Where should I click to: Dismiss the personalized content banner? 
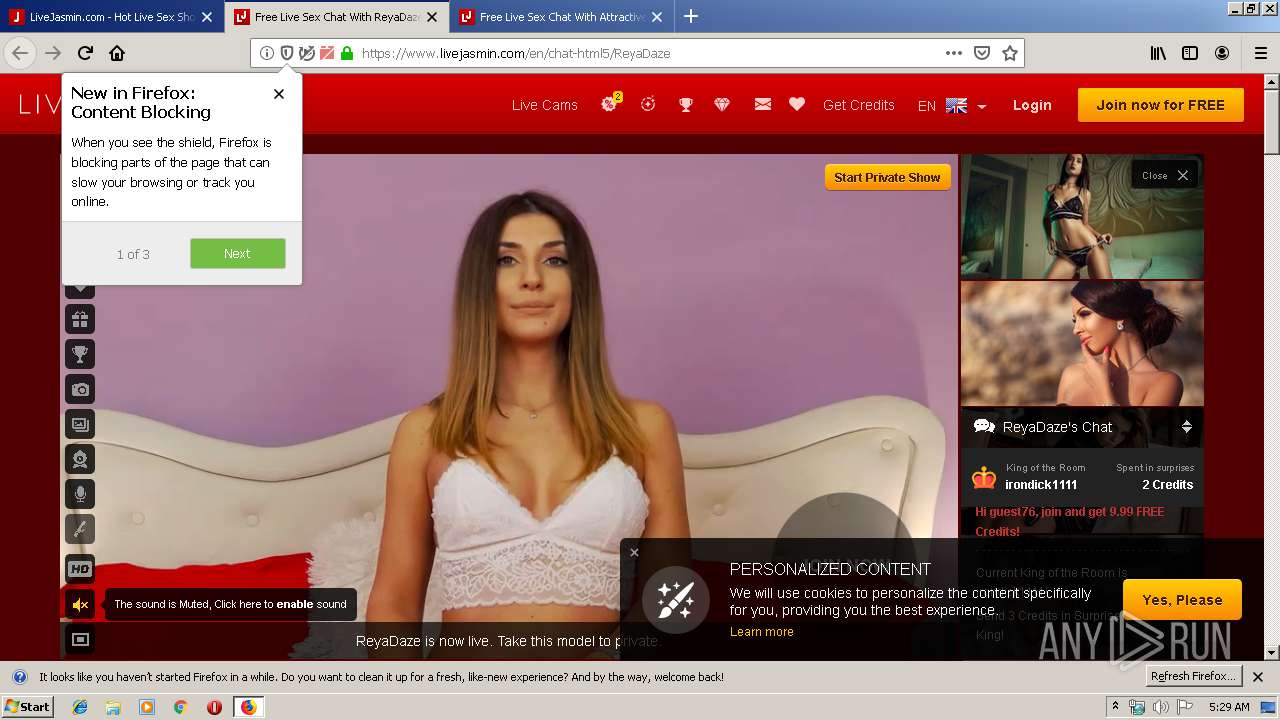tap(634, 552)
